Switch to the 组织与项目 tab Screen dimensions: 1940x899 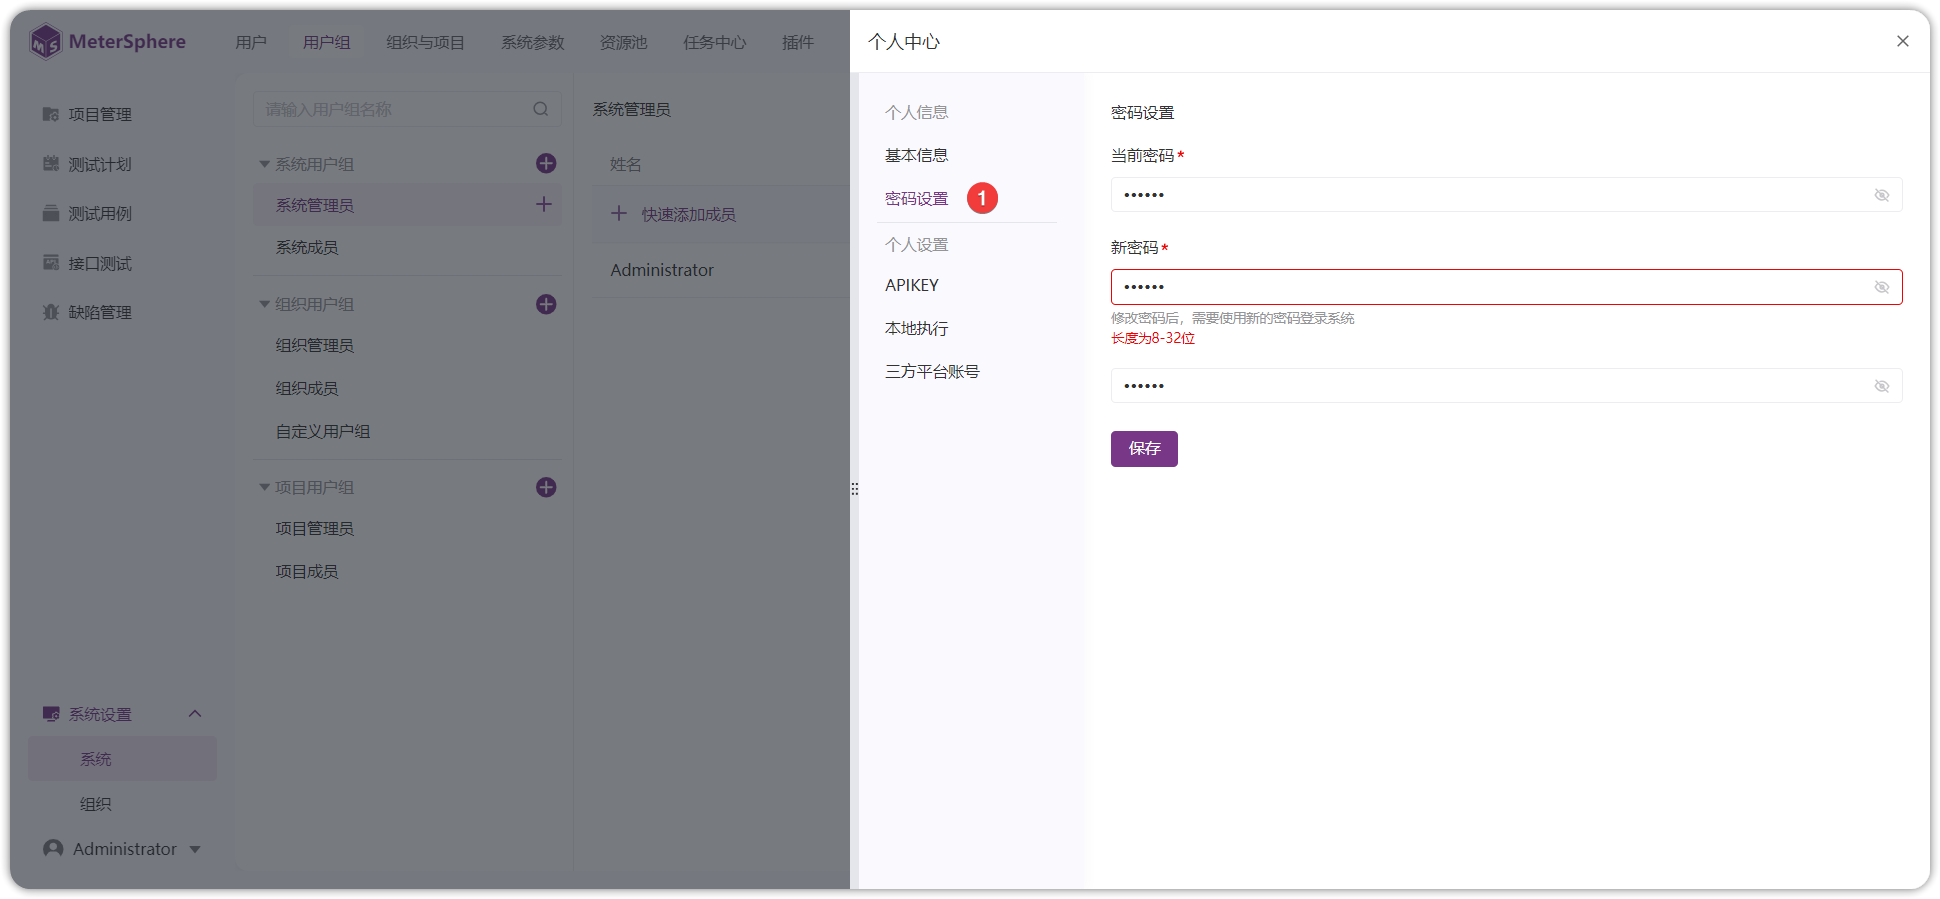pyautogui.click(x=426, y=42)
